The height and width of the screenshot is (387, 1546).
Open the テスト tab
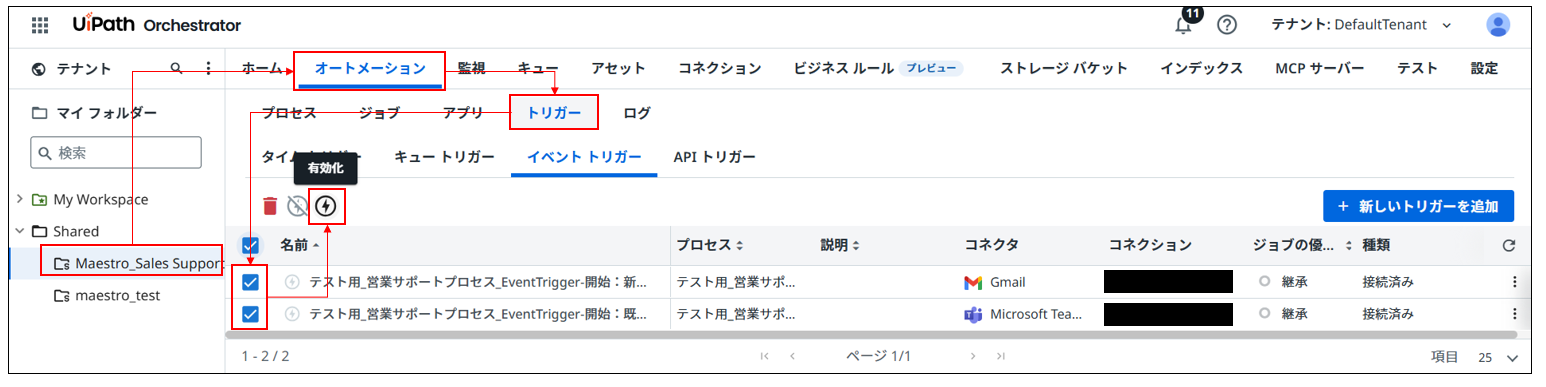point(1417,68)
